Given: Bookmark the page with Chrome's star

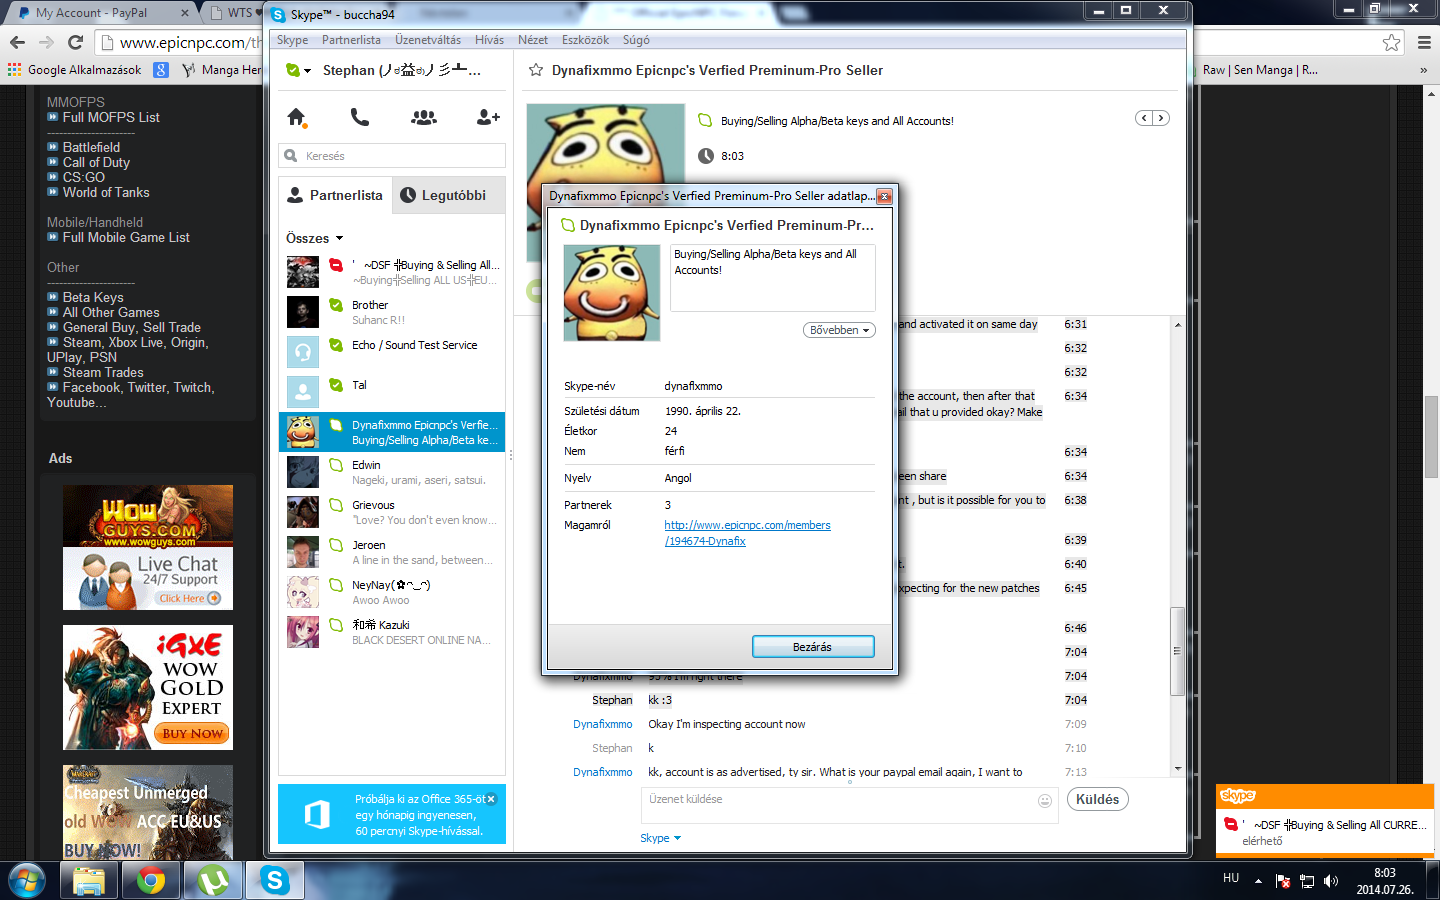Looking at the screenshot, I should pyautogui.click(x=1391, y=42).
